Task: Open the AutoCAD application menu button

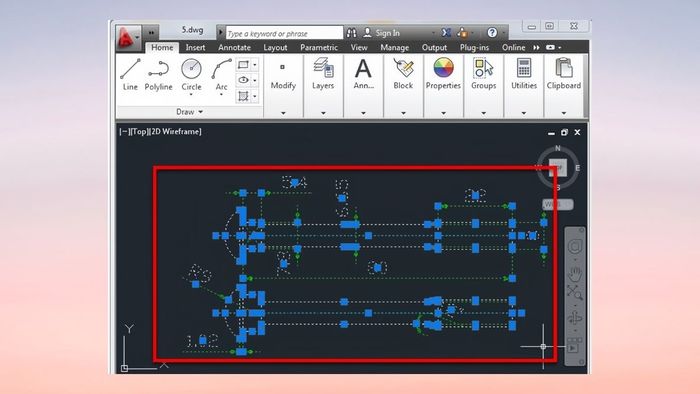Action: point(129,37)
